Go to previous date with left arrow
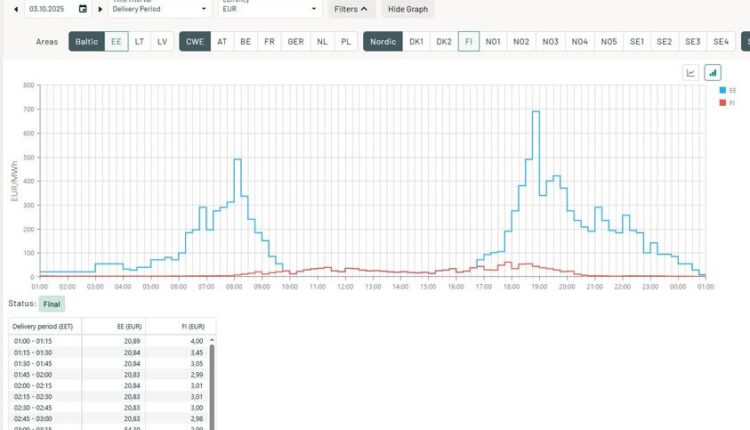This screenshot has height=430, width=750. coord(17,9)
